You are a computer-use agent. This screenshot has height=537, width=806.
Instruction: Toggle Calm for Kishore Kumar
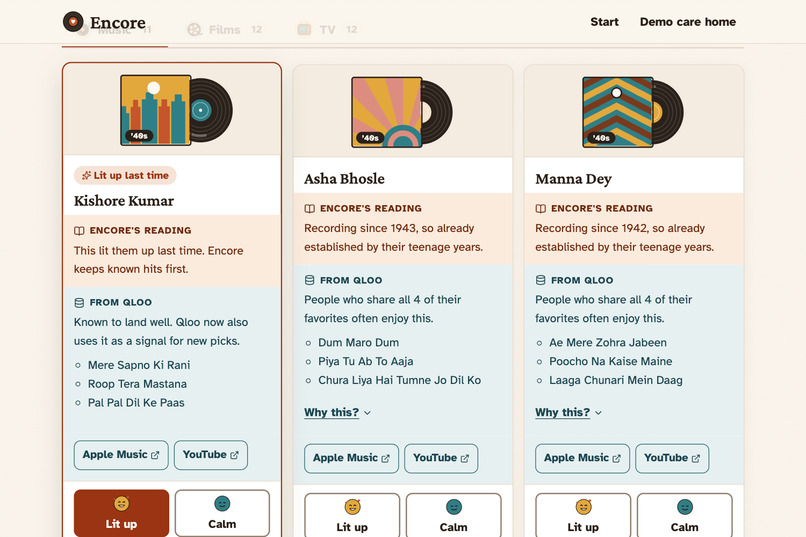(222, 513)
